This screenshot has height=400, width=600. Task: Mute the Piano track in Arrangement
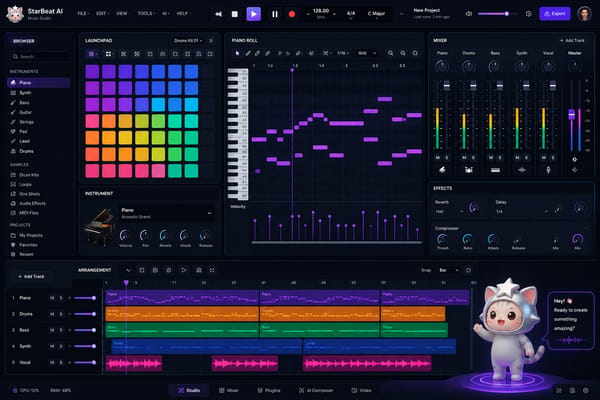[52, 298]
